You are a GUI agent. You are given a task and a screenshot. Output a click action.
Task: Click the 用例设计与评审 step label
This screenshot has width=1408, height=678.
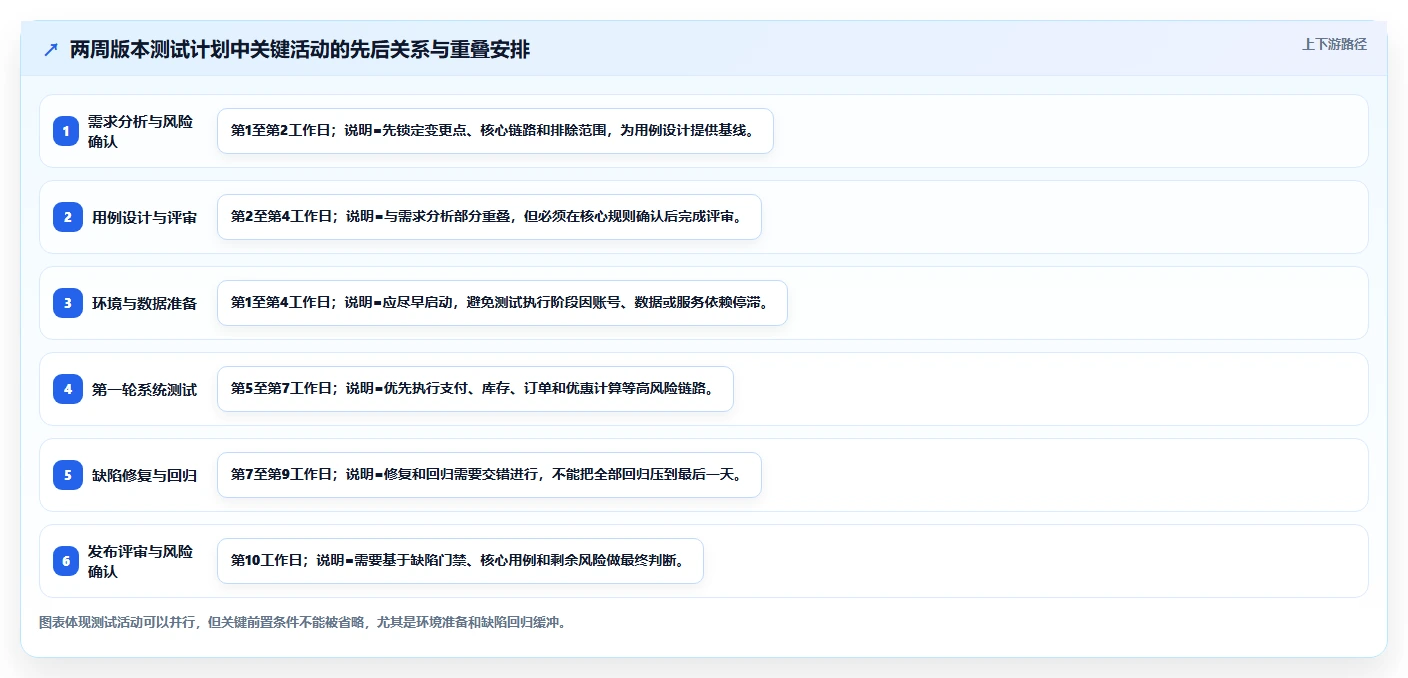point(145,217)
